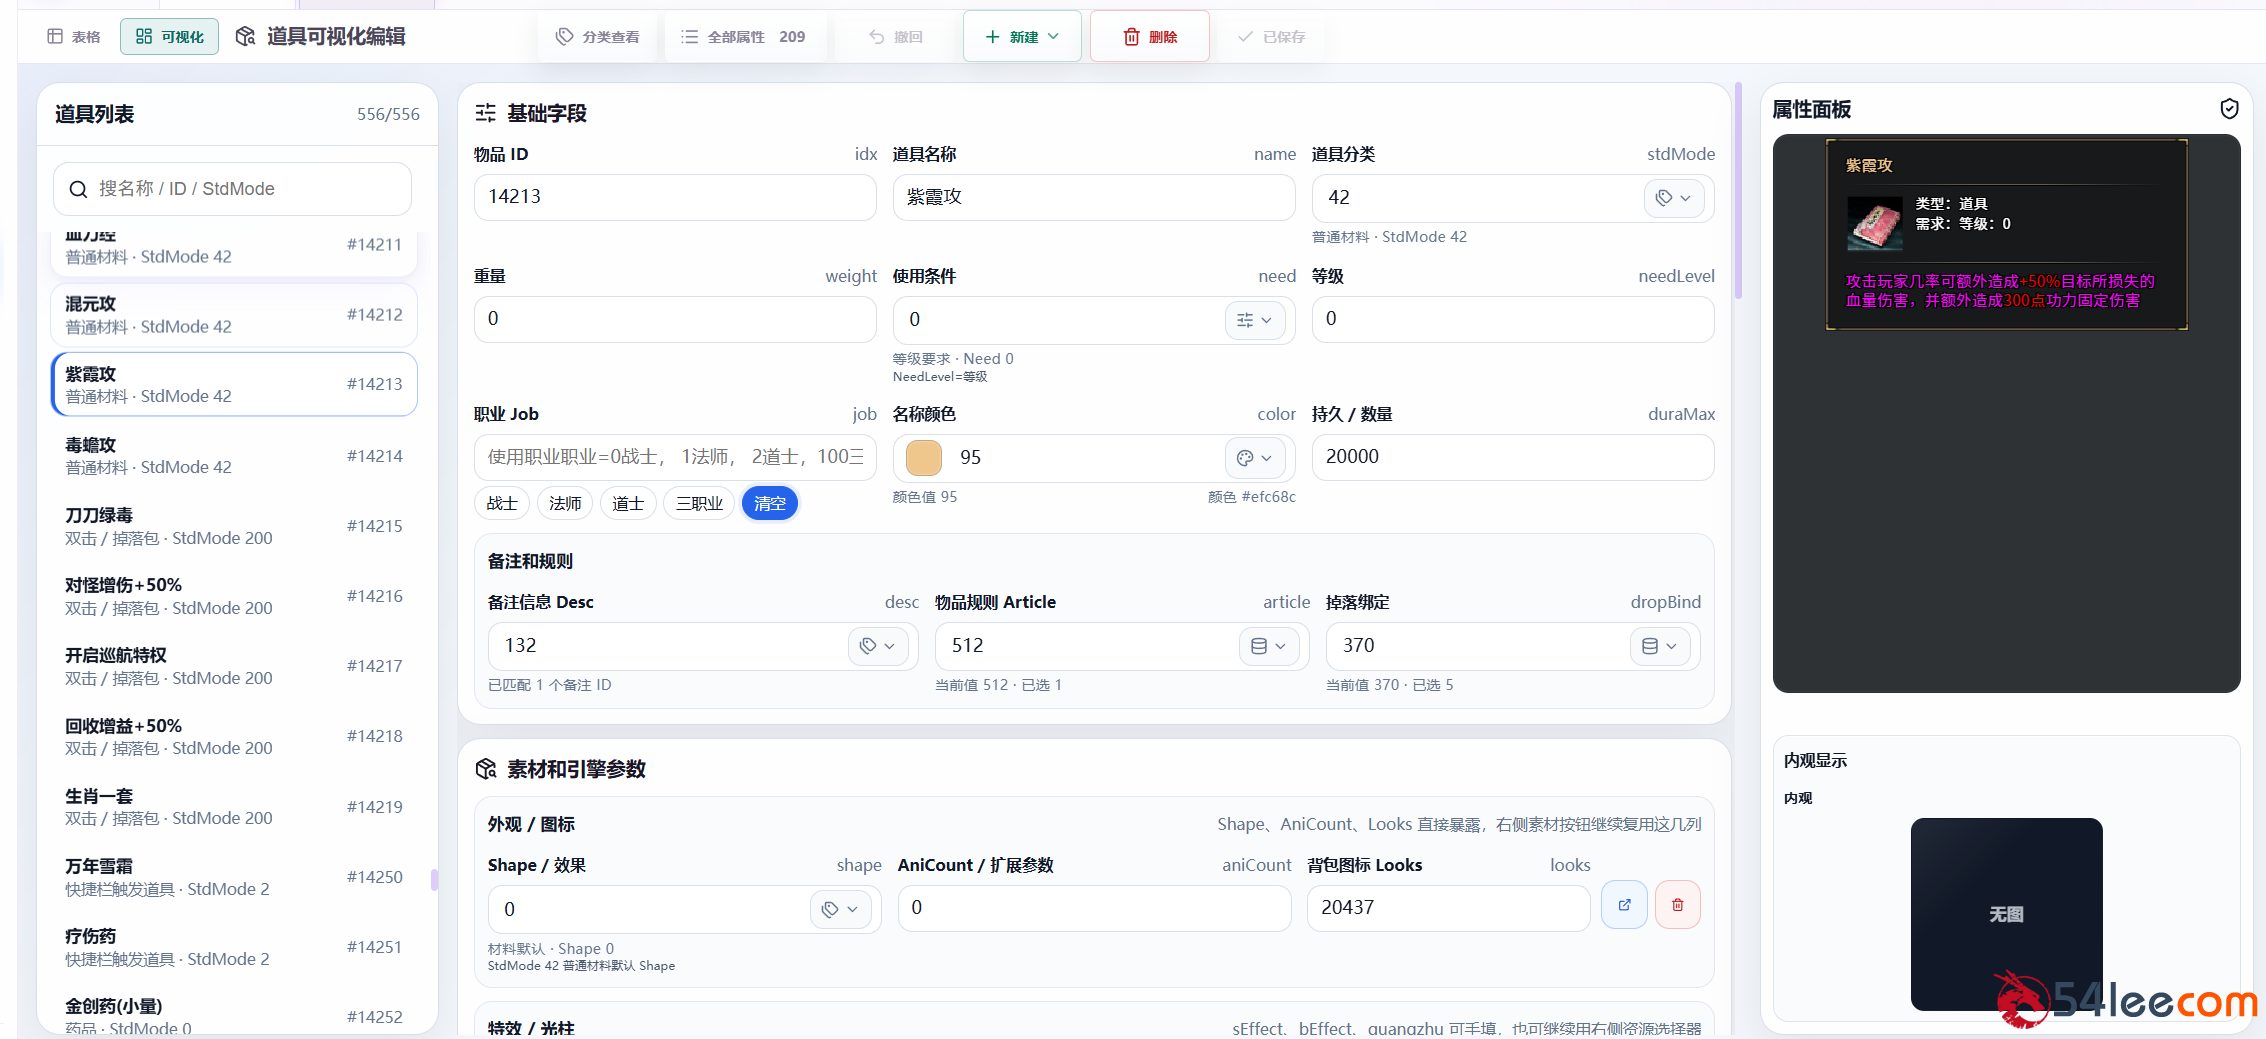Screen dimensions: 2266x1039
Task: Select list item 刀刀绿毒 #14215
Action: point(234,526)
